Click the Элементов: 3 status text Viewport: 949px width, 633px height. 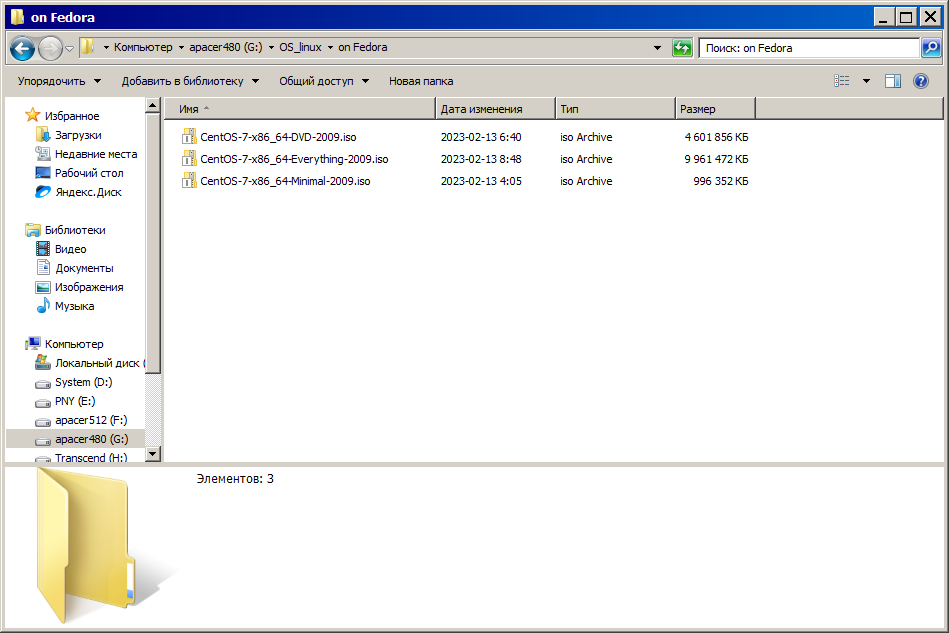[235, 479]
